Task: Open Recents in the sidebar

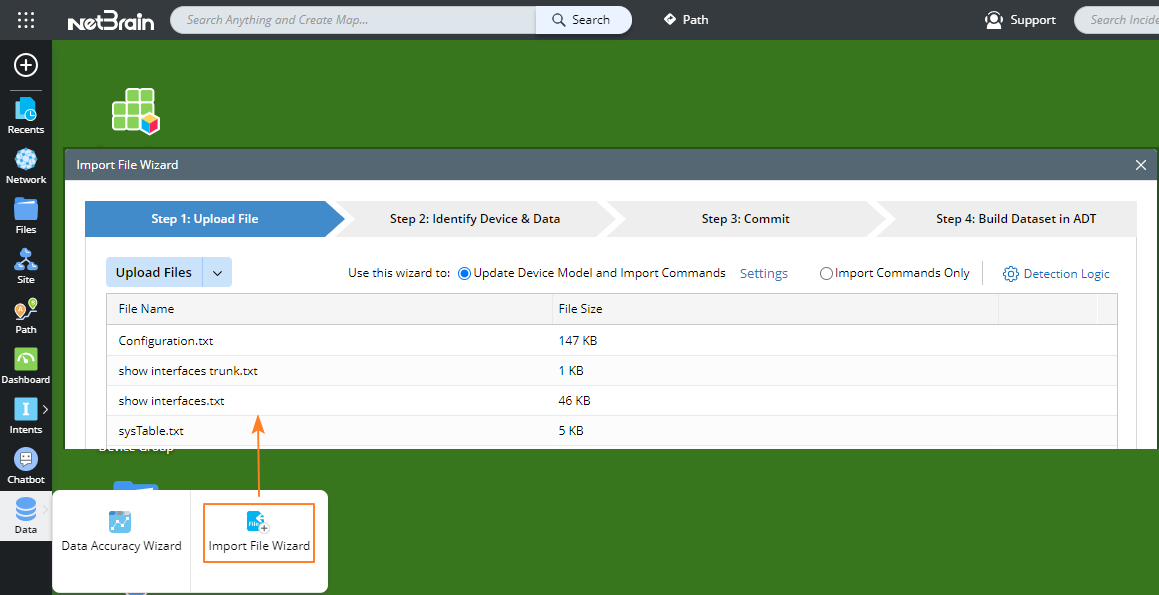Action: pyautogui.click(x=26, y=115)
